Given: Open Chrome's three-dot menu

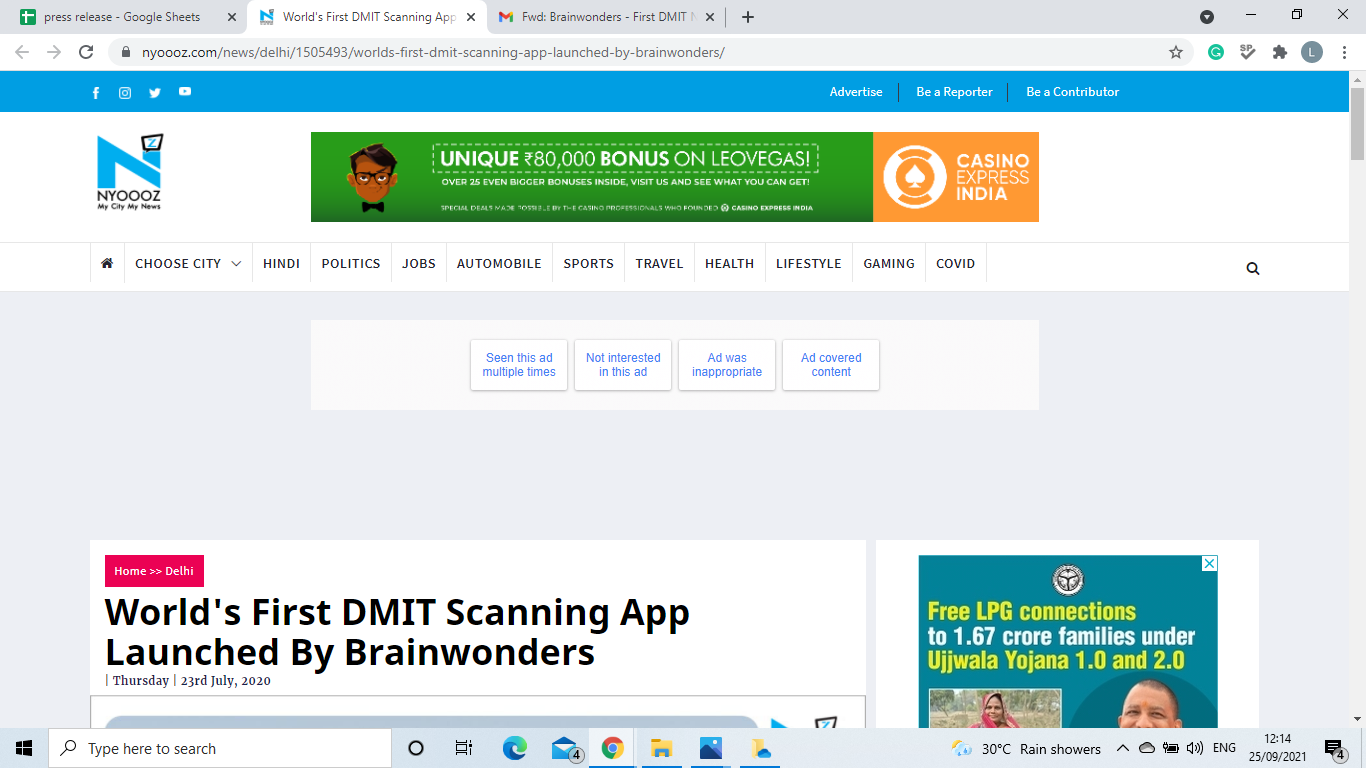Looking at the screenshot, I should coord(1343,52).
